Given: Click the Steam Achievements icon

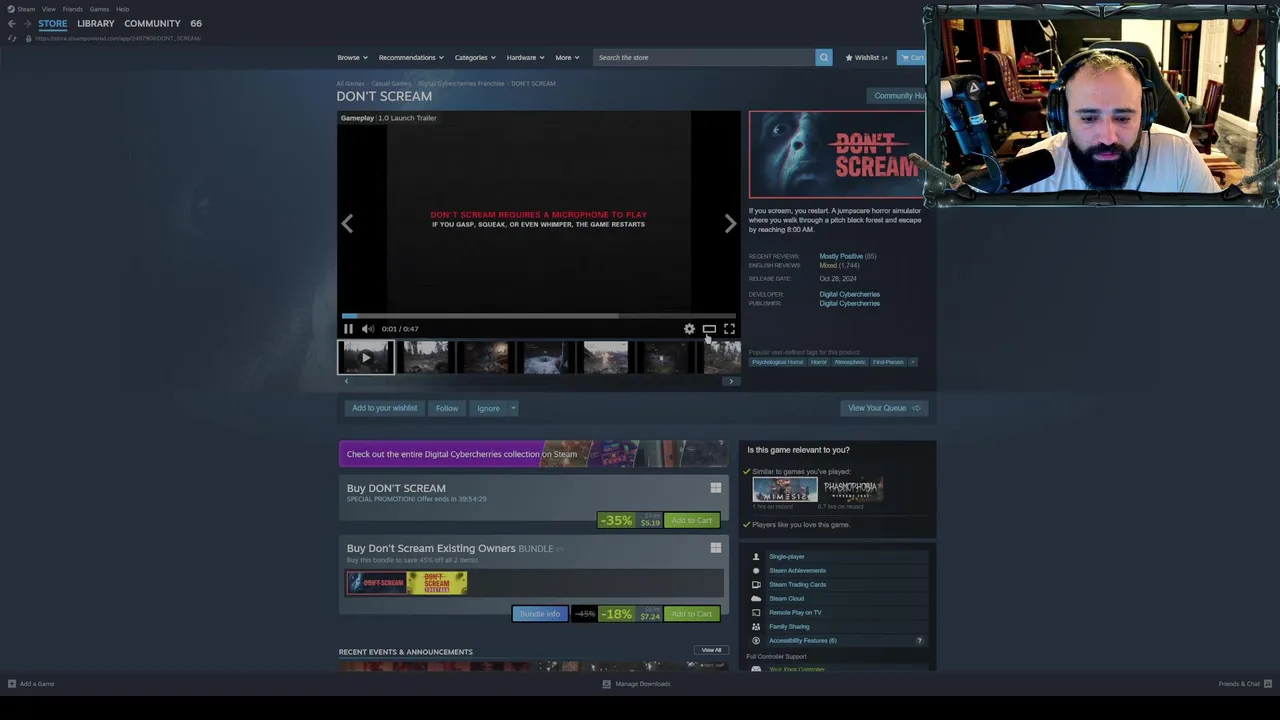Looking at the screenshot, I should click(756, 570).
